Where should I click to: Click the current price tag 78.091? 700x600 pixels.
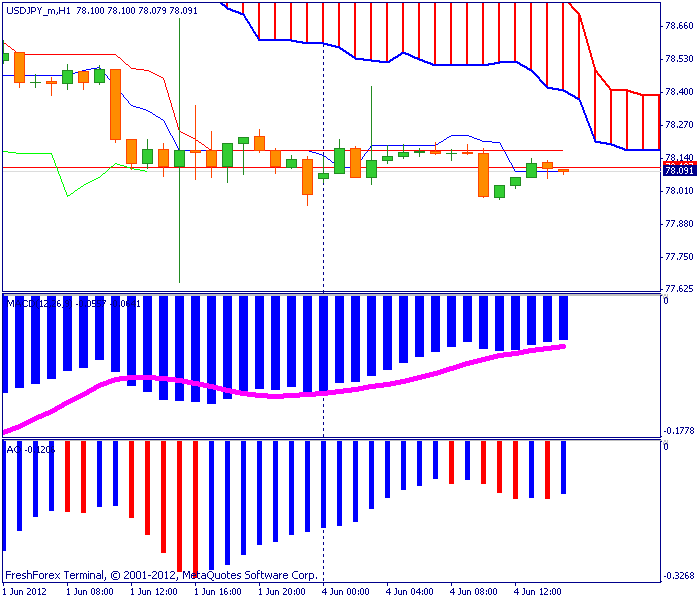pos(679,171)
